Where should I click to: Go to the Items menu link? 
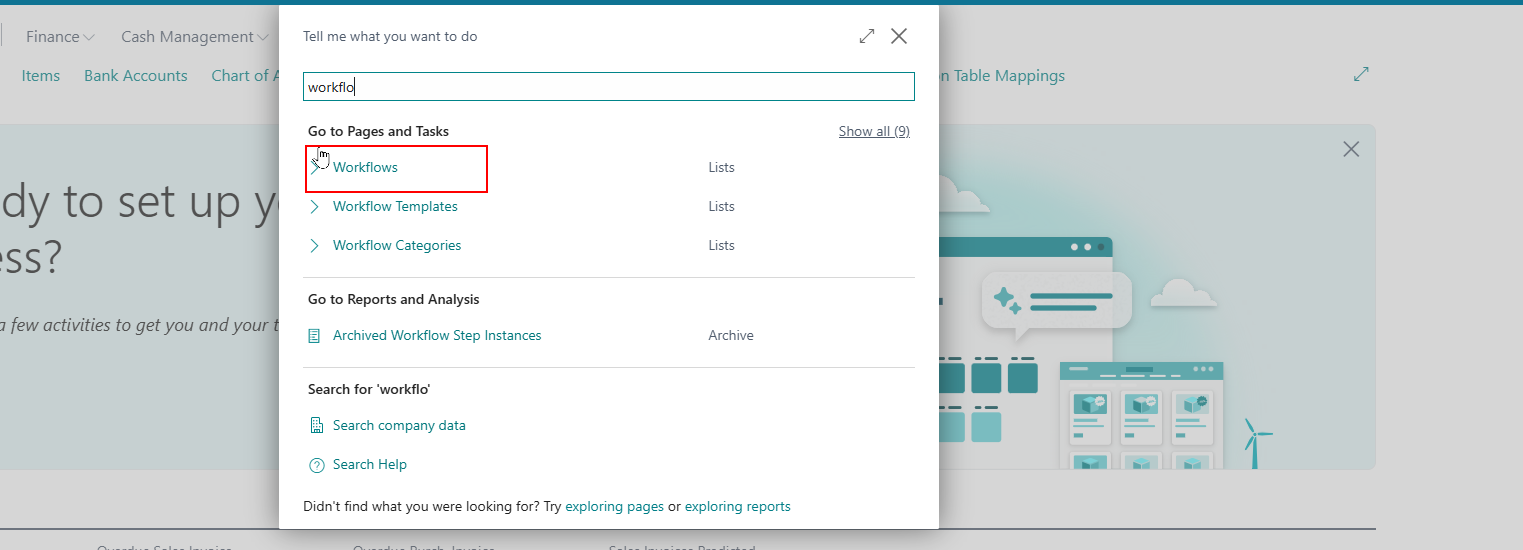[x=41, y=76]
